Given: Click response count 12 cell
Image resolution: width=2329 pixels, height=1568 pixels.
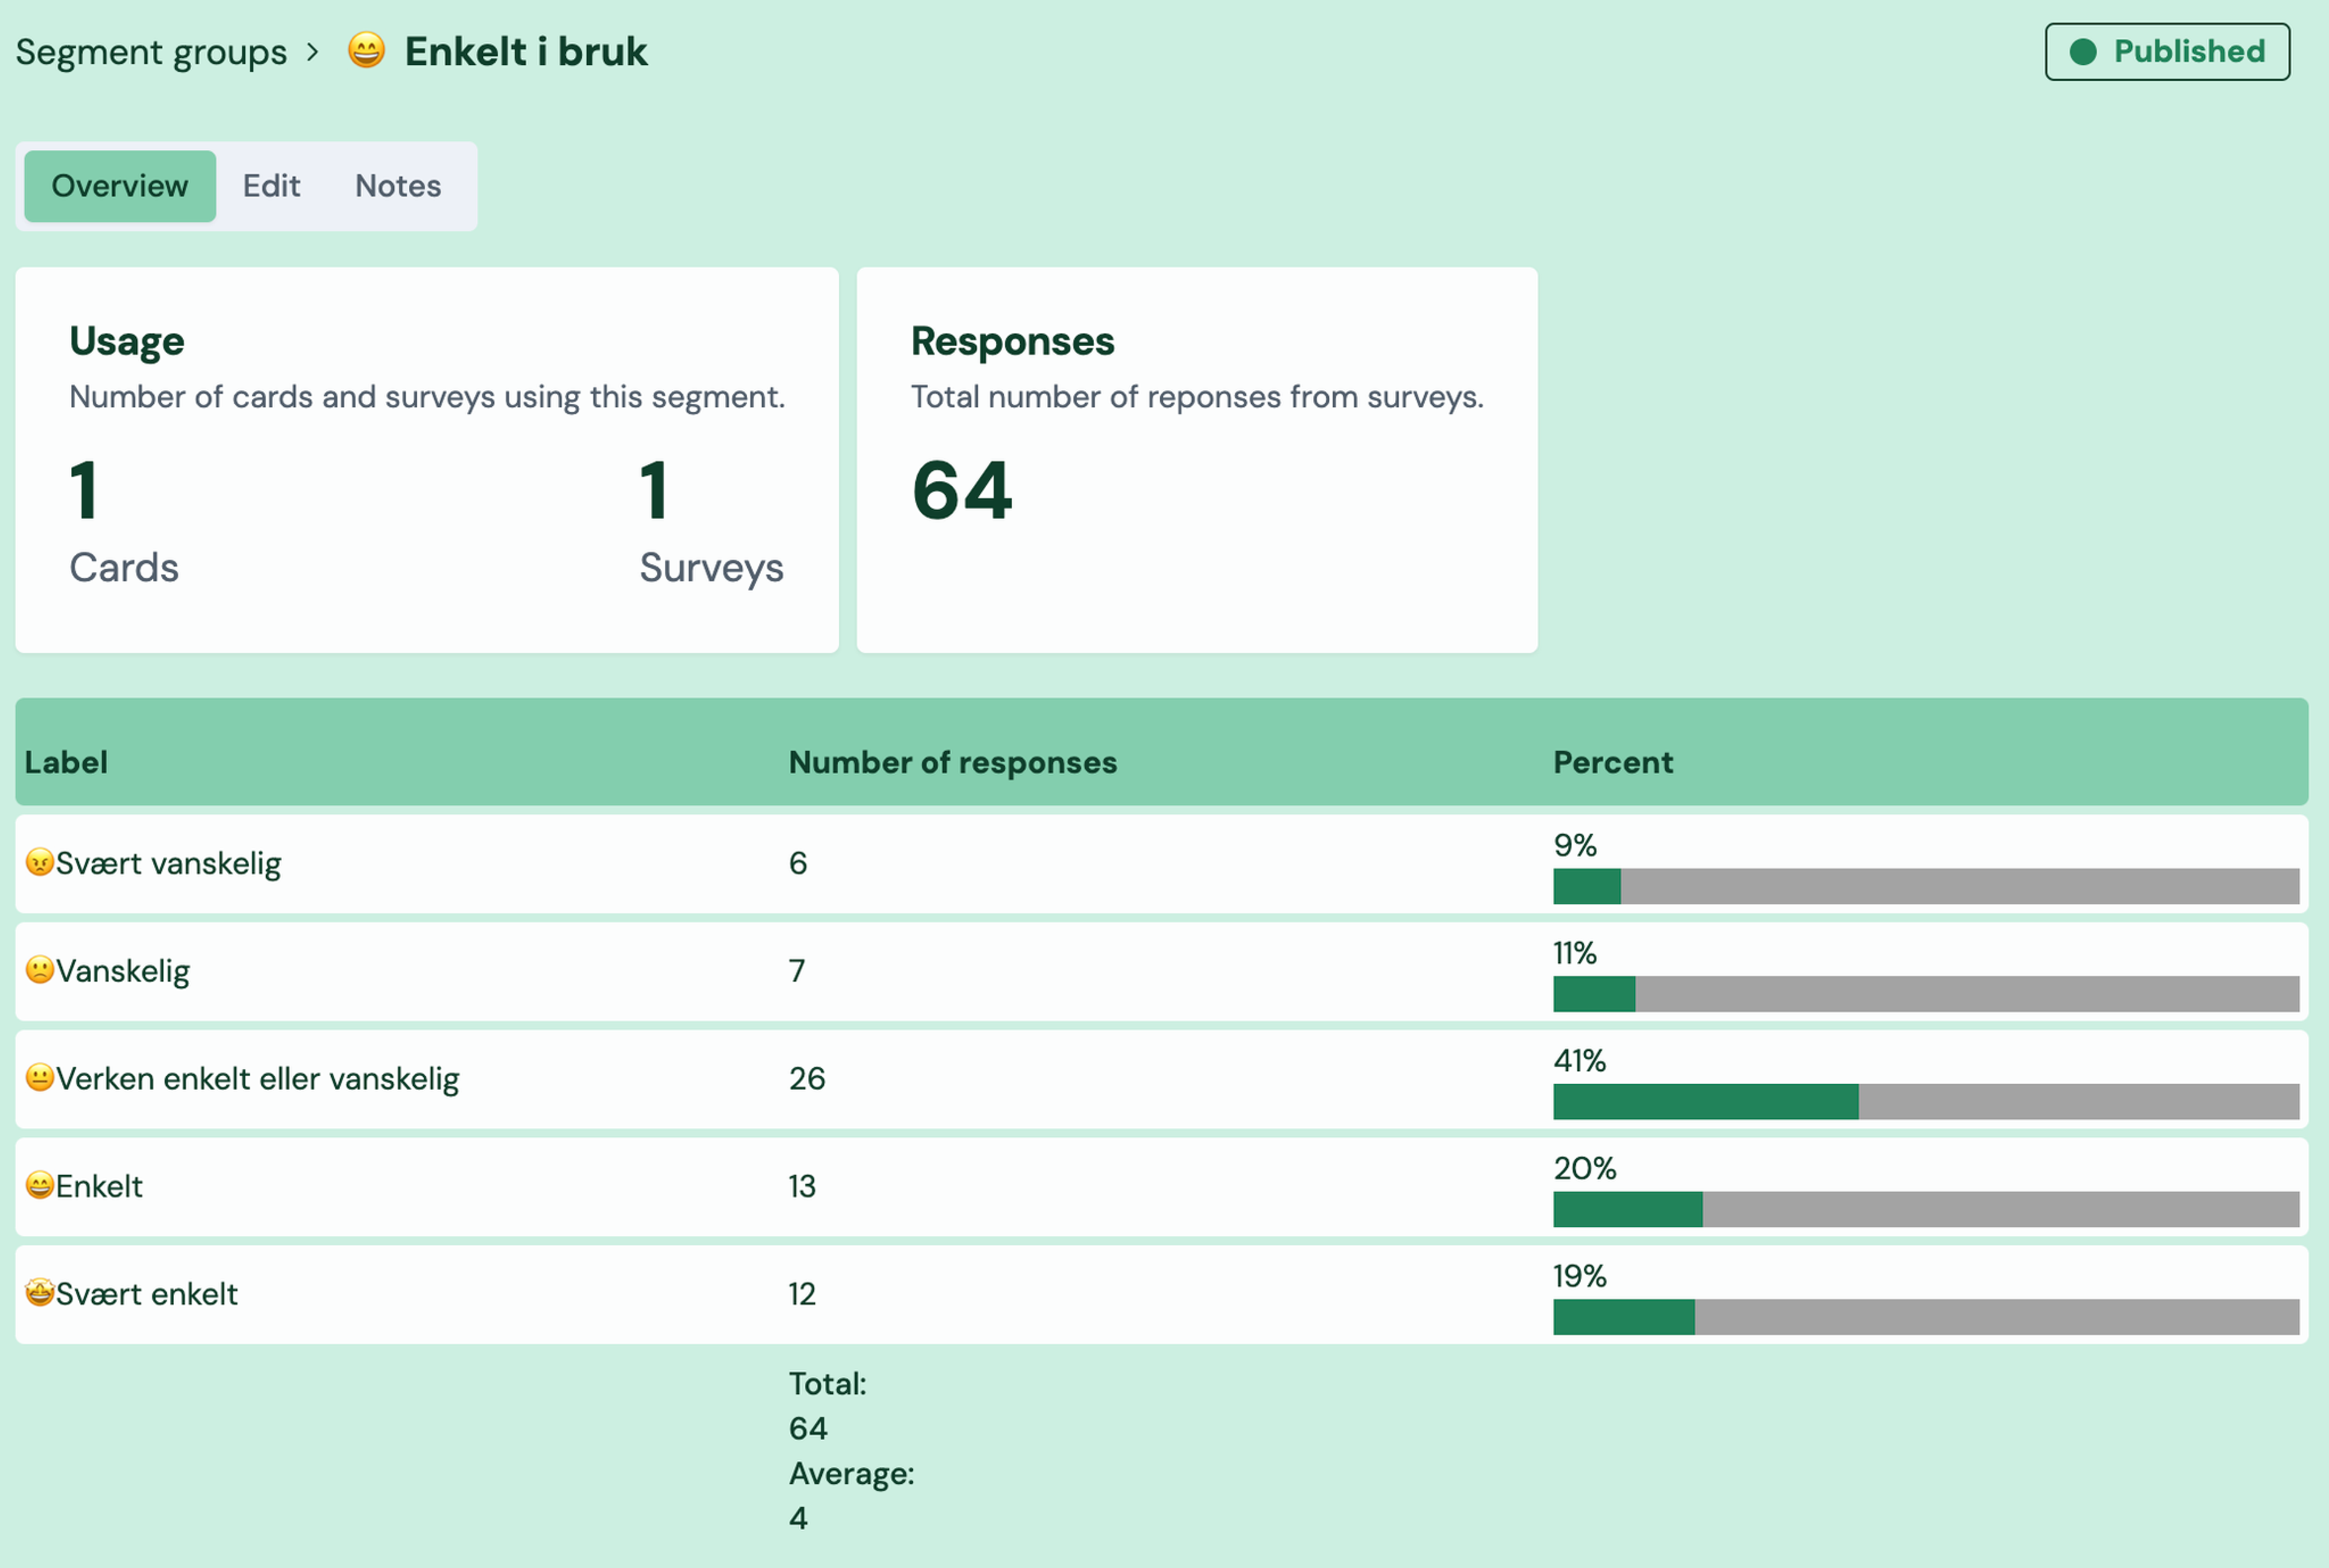Looking at the screenshot, I should [802, 1295].
